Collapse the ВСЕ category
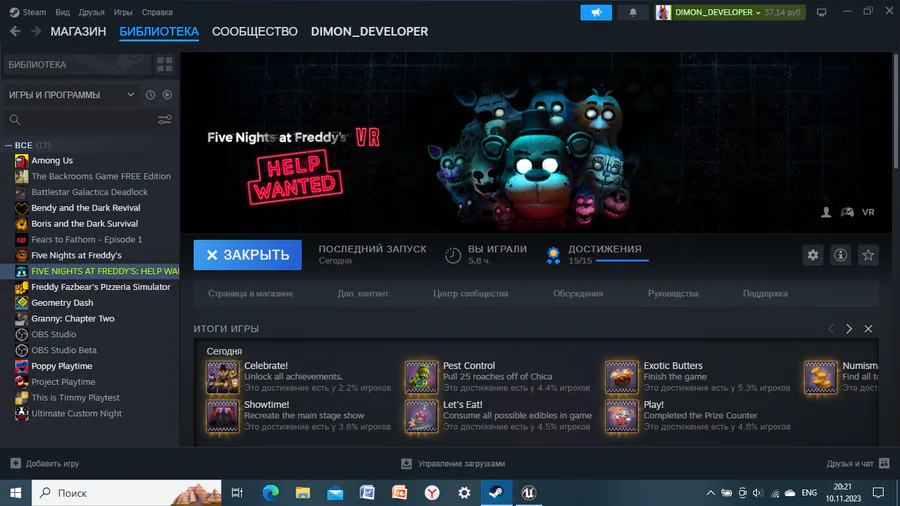The width and height of the screenshot is (900, 506). pos(9,145)
